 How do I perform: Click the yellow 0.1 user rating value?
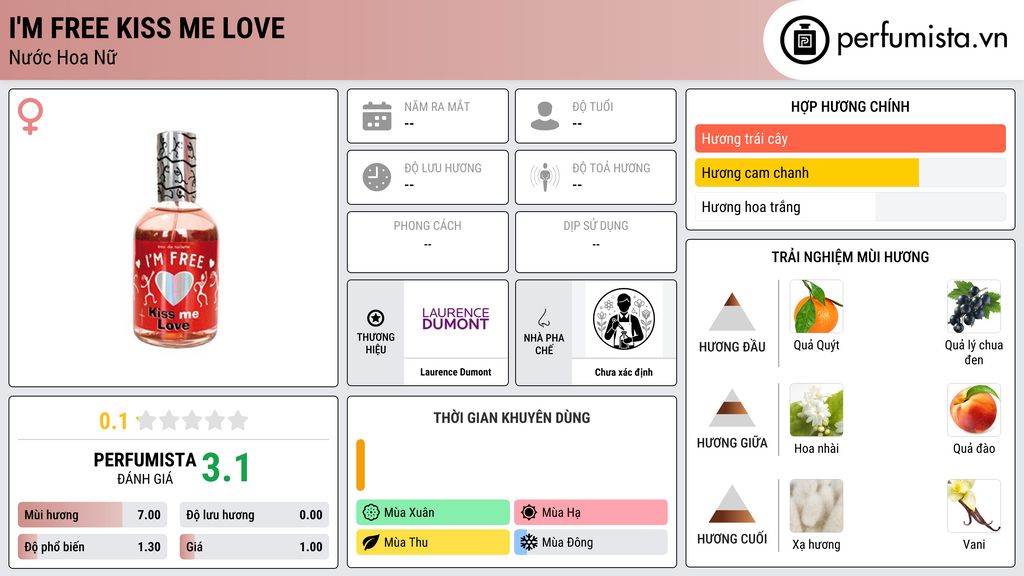(114, 421)
